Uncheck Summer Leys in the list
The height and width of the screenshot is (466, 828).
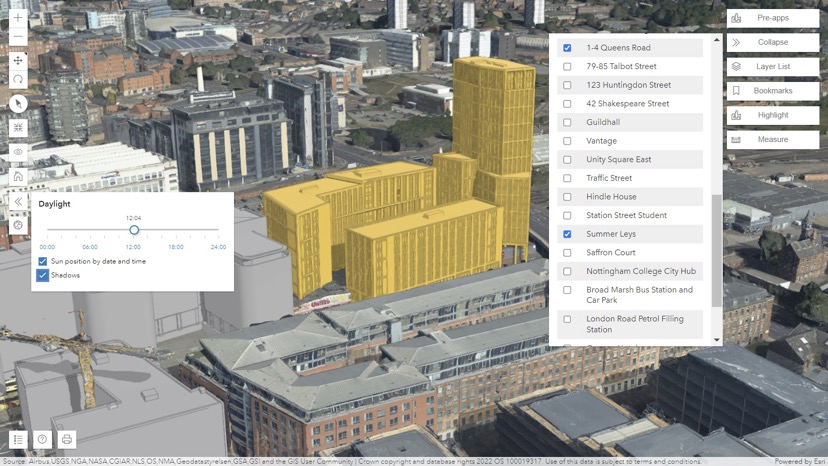coord(567,234)
